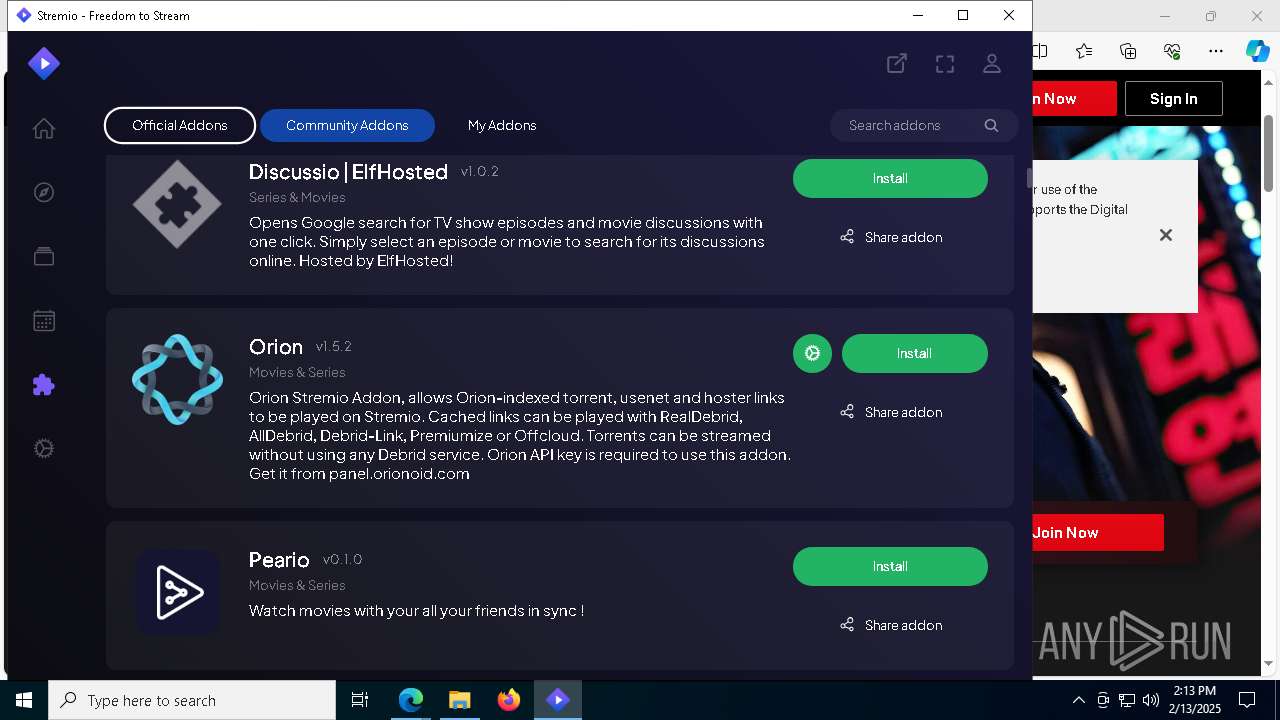Screen dimensions: 1280x720
Task: Click the taskbar search box
Action: click(192, 700)
